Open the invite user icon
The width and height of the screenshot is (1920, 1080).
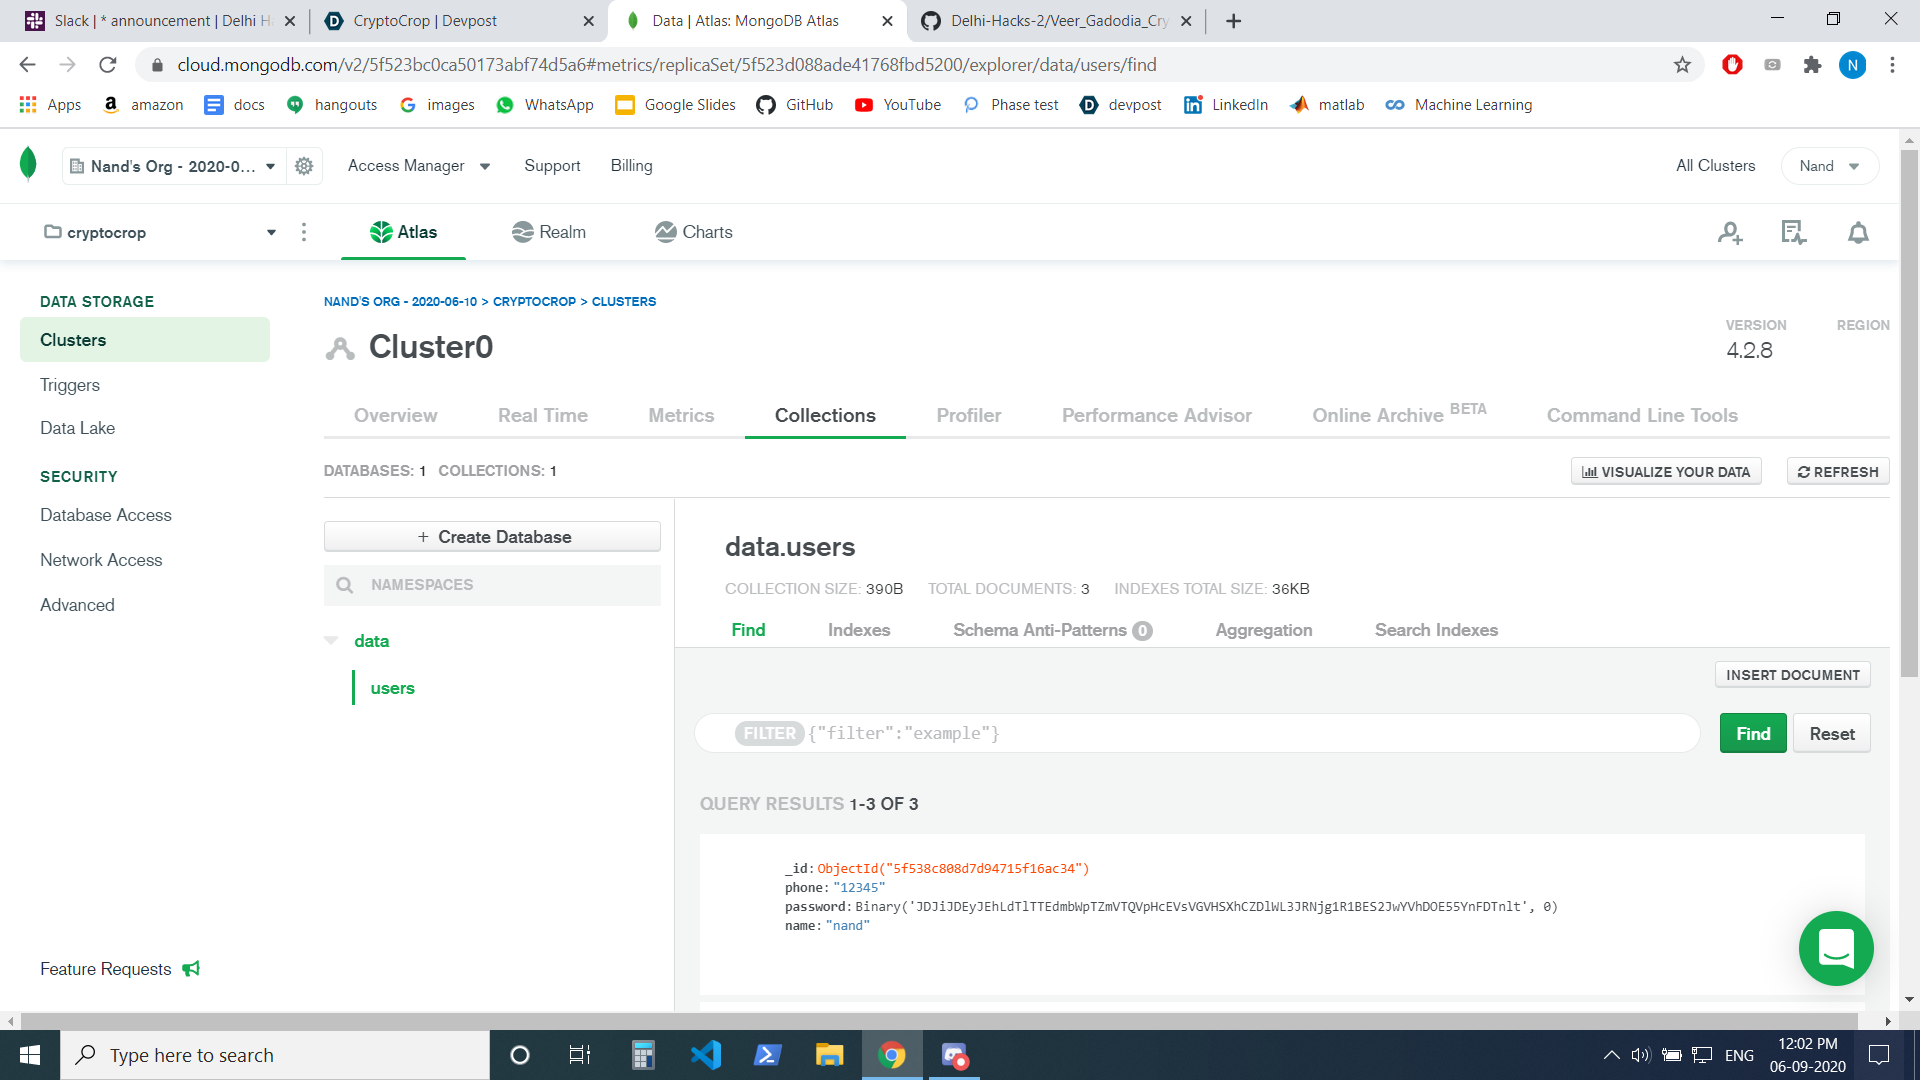click(x=1730, y=233)
